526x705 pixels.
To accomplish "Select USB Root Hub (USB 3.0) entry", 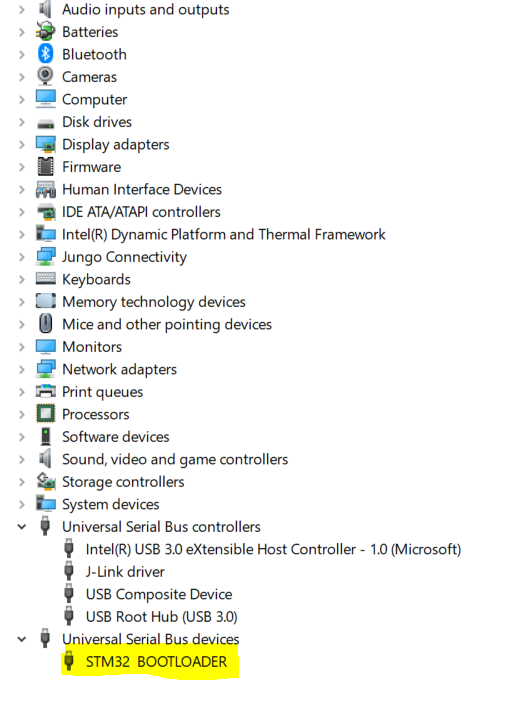I will coord(161,616).
